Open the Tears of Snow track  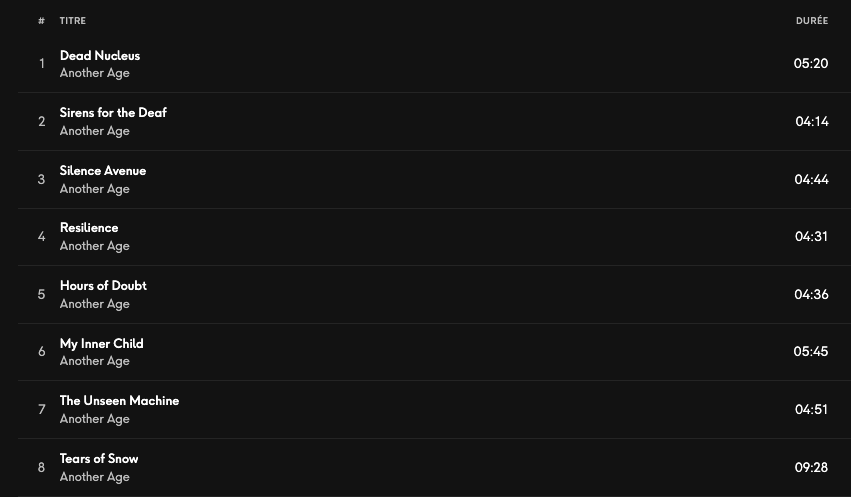click(99, 459)
